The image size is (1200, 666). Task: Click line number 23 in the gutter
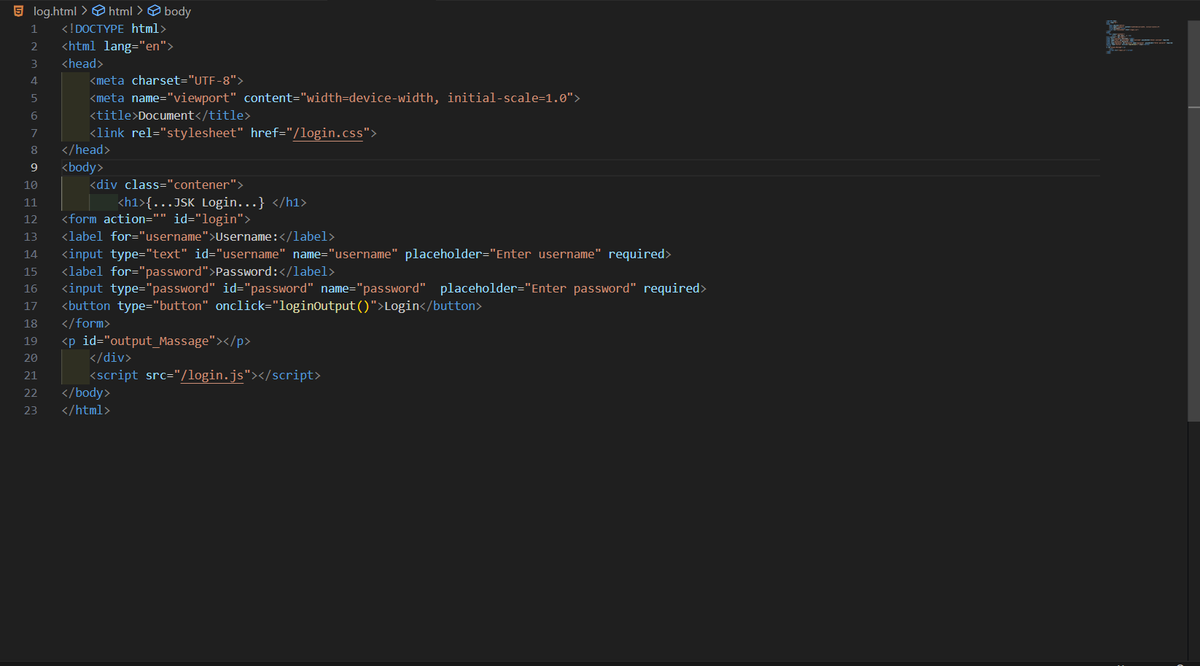pyautogui.click(x=30, y=410)
